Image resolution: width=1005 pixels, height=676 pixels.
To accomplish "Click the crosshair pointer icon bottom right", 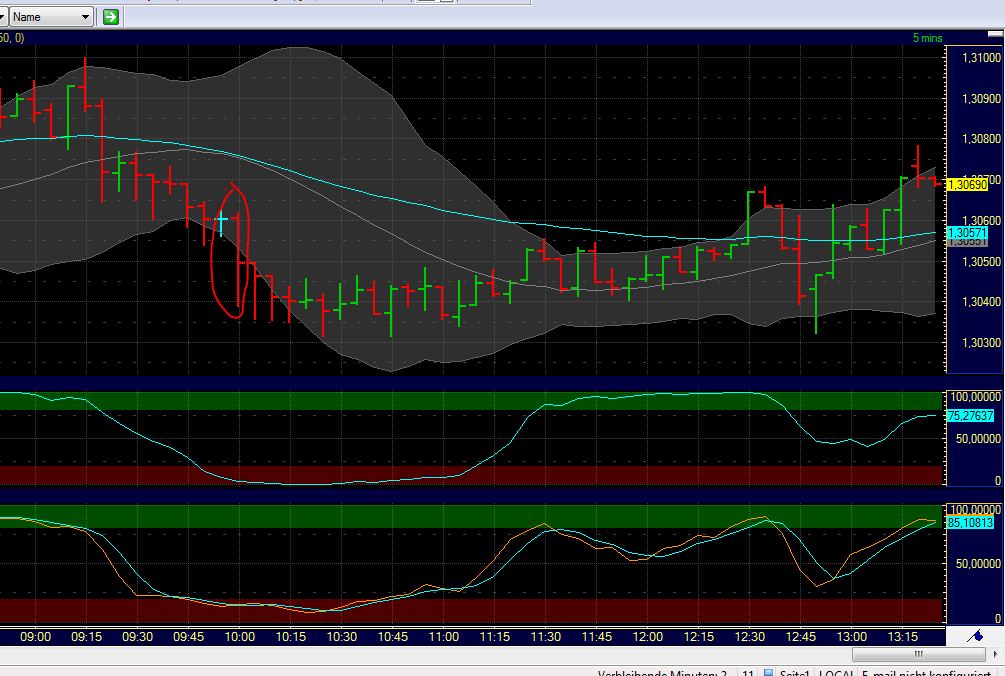I will [976, 636].
